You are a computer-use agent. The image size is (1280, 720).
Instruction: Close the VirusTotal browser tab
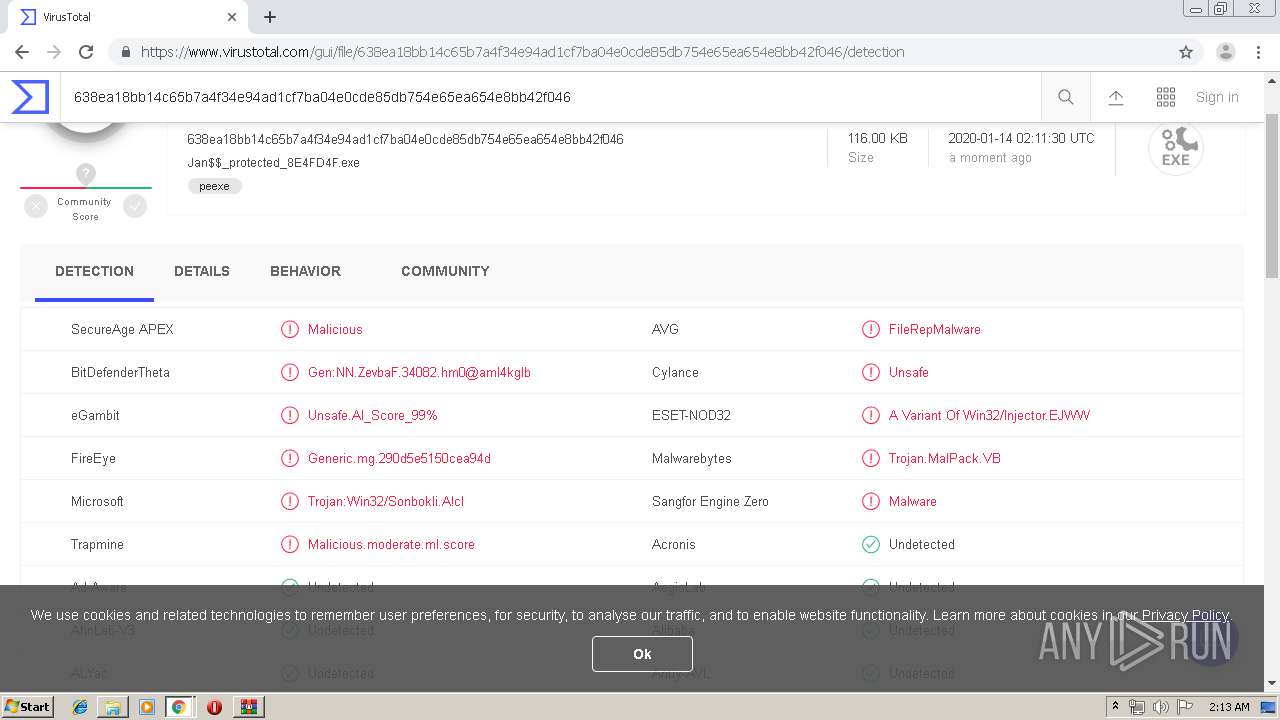click(232, 17)
